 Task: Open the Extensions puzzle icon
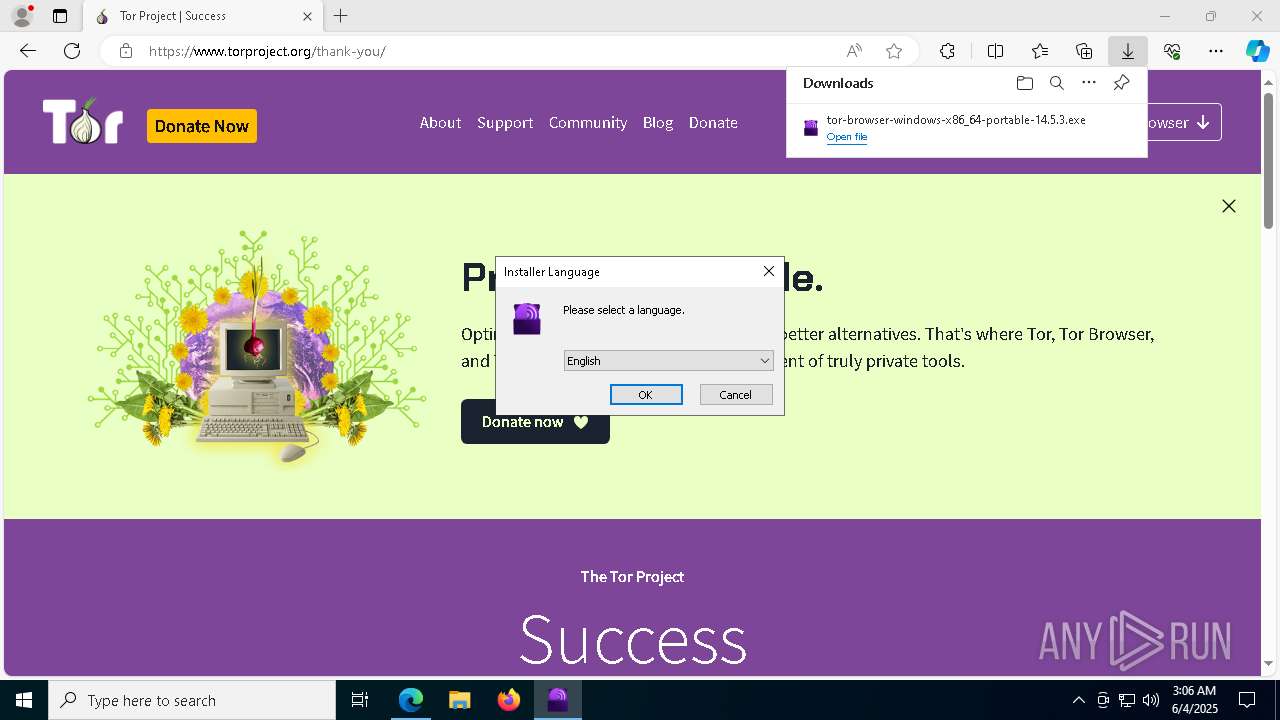[947, 51]
